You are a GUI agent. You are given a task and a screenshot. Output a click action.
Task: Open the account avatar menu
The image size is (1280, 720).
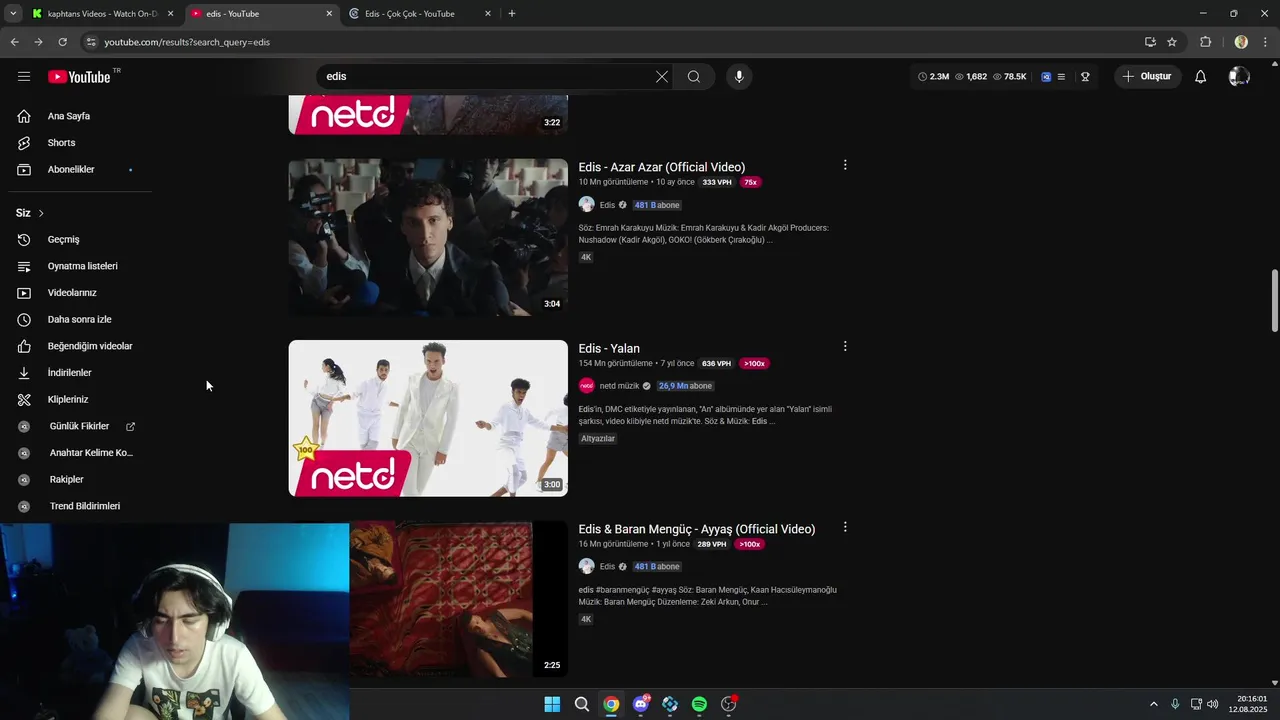(x=1239, y=76)
